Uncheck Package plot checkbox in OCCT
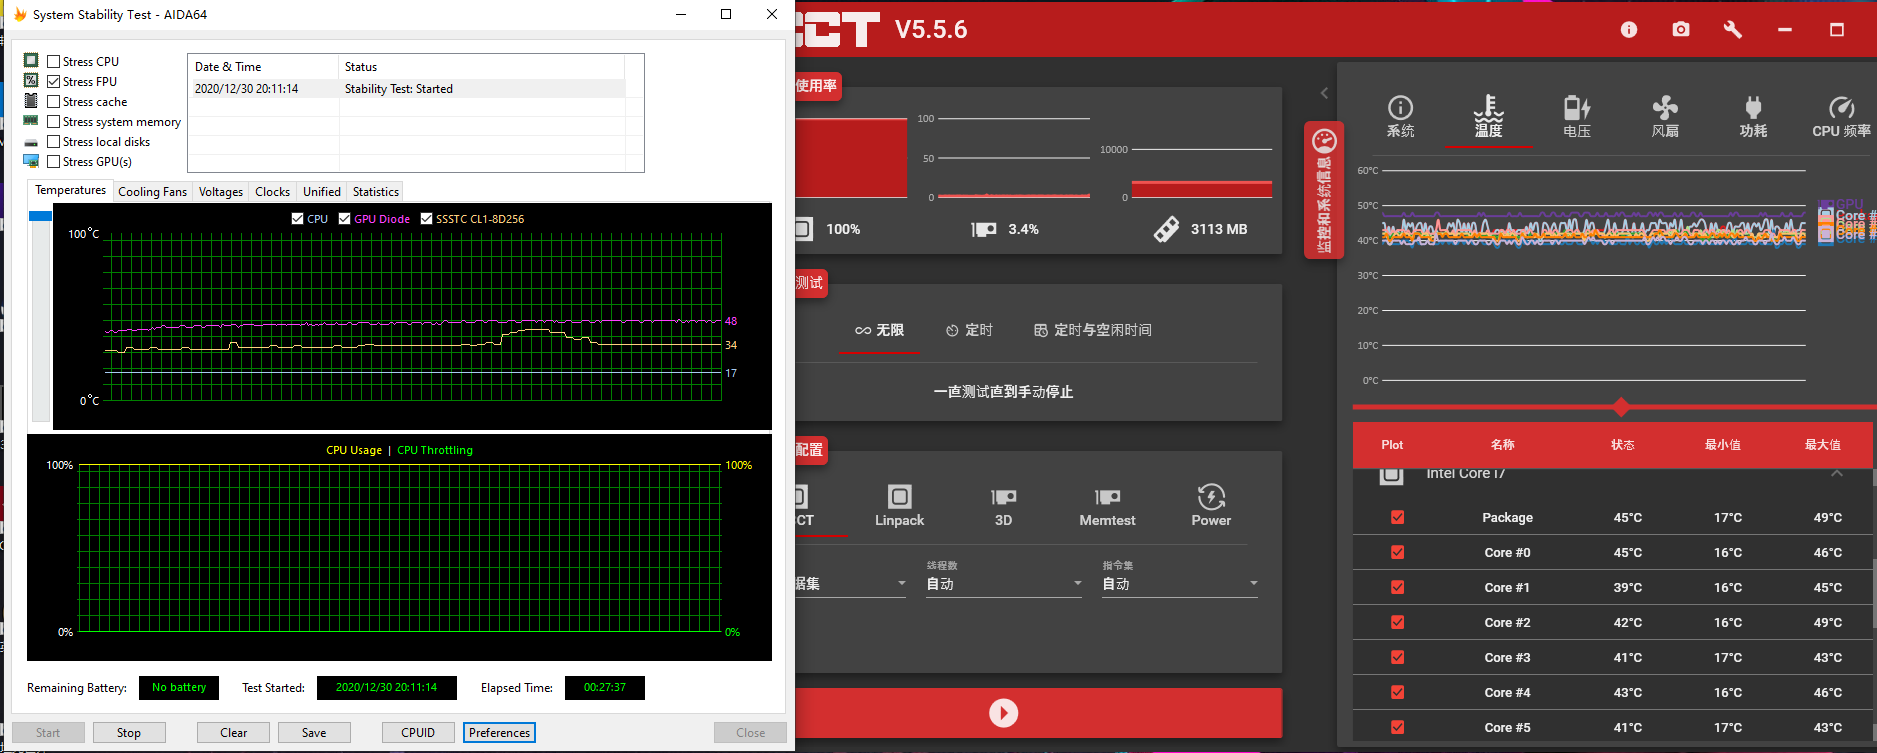Image resolution: width=1877 pixels, height=753 pixels. (1397, 517)
